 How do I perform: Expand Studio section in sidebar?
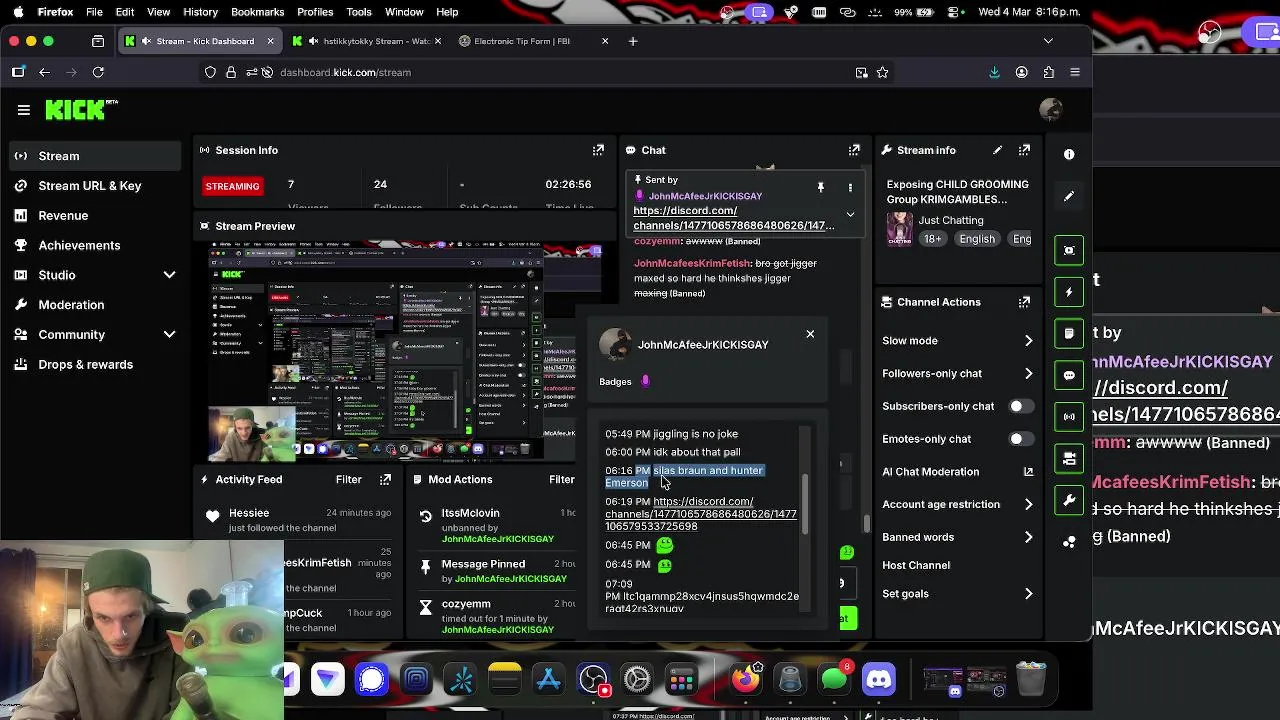[169, 275]
